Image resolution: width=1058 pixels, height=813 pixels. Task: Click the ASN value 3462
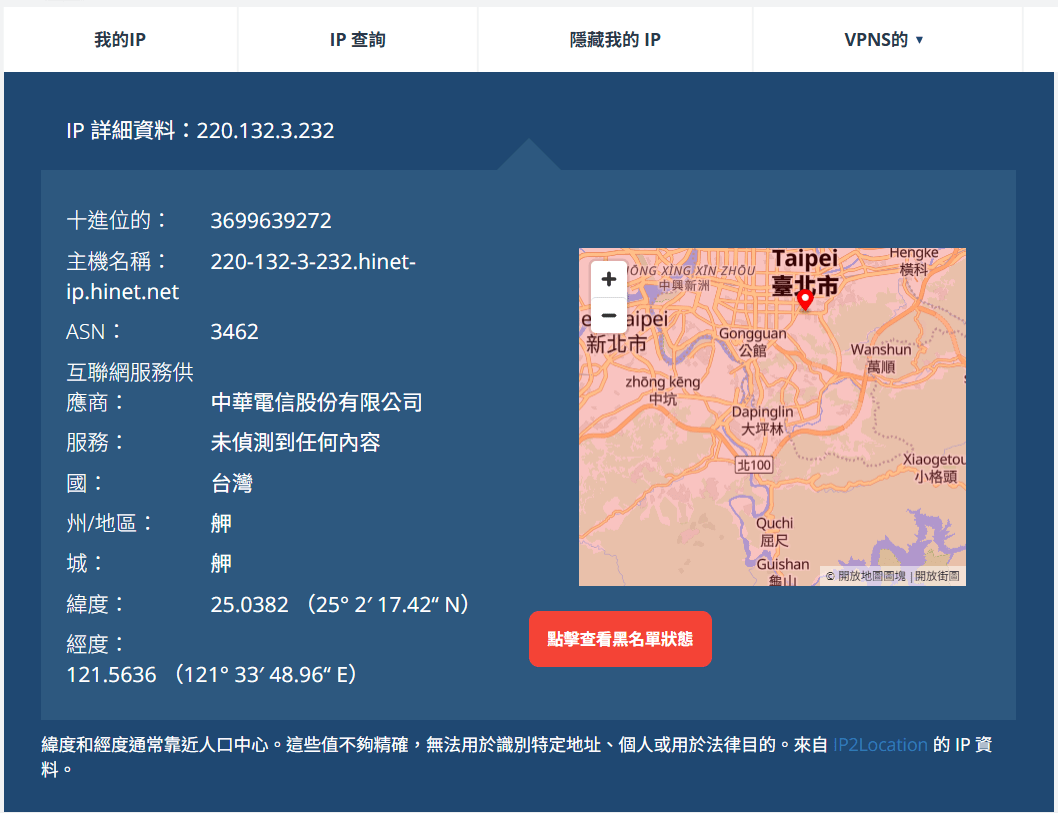point(234,332)
